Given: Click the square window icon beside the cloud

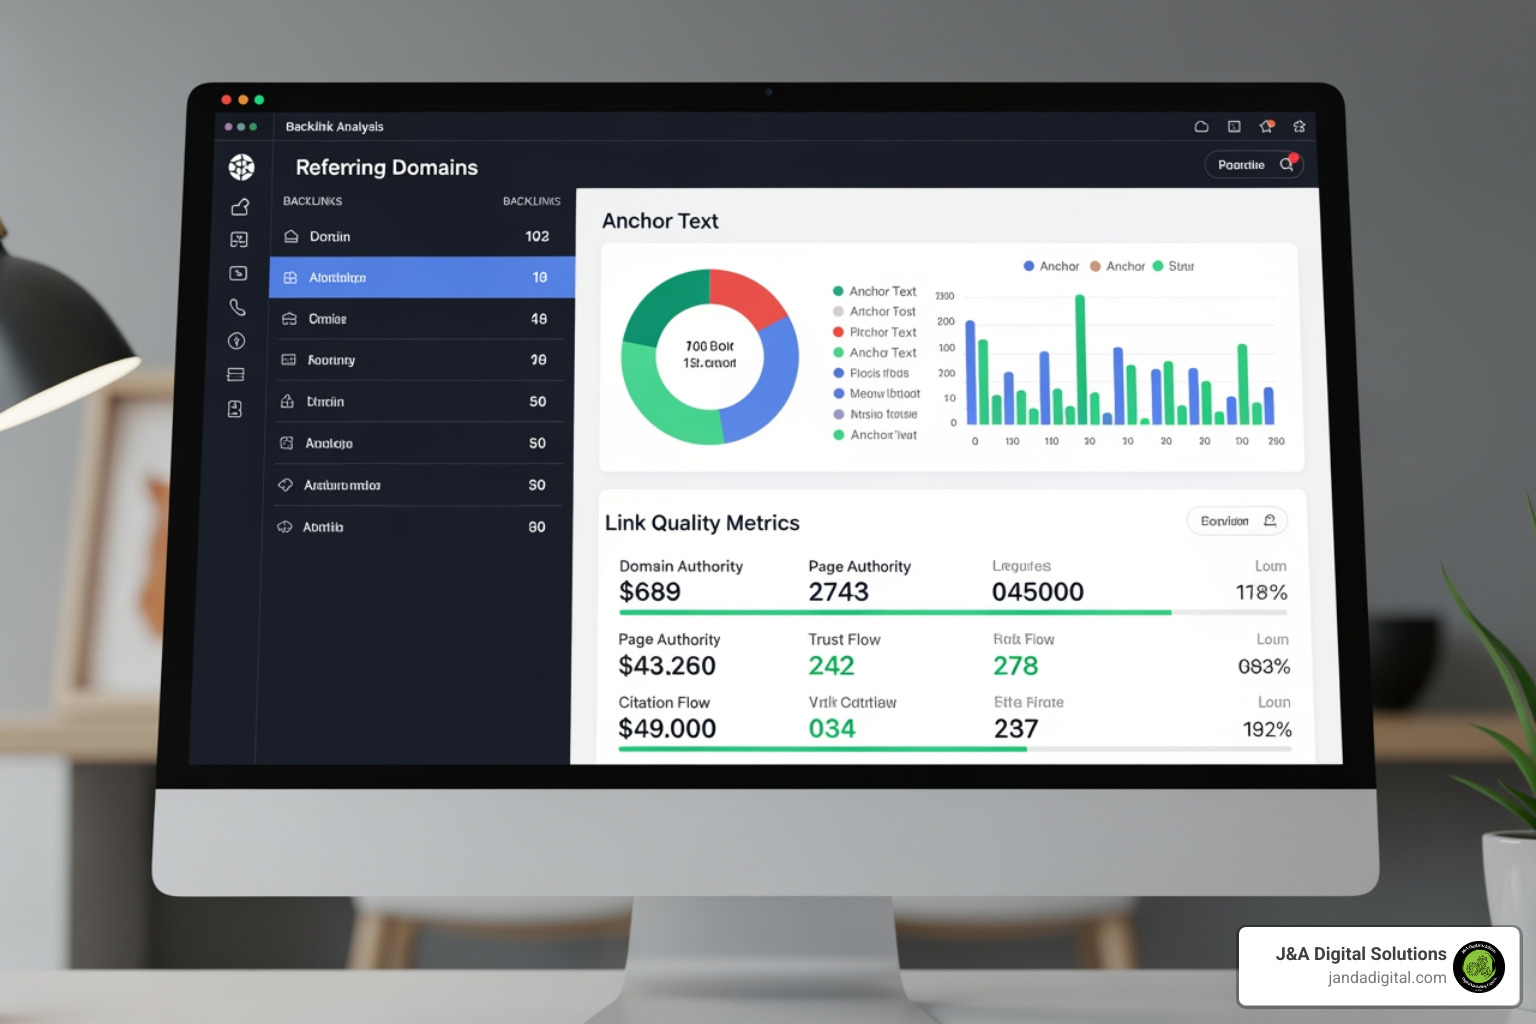Looking at the screenshot, I should [1234, 127].
